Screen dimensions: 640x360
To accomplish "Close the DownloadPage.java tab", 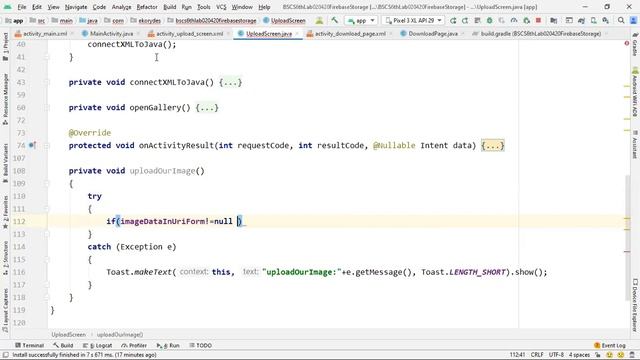I will point(462,33).
